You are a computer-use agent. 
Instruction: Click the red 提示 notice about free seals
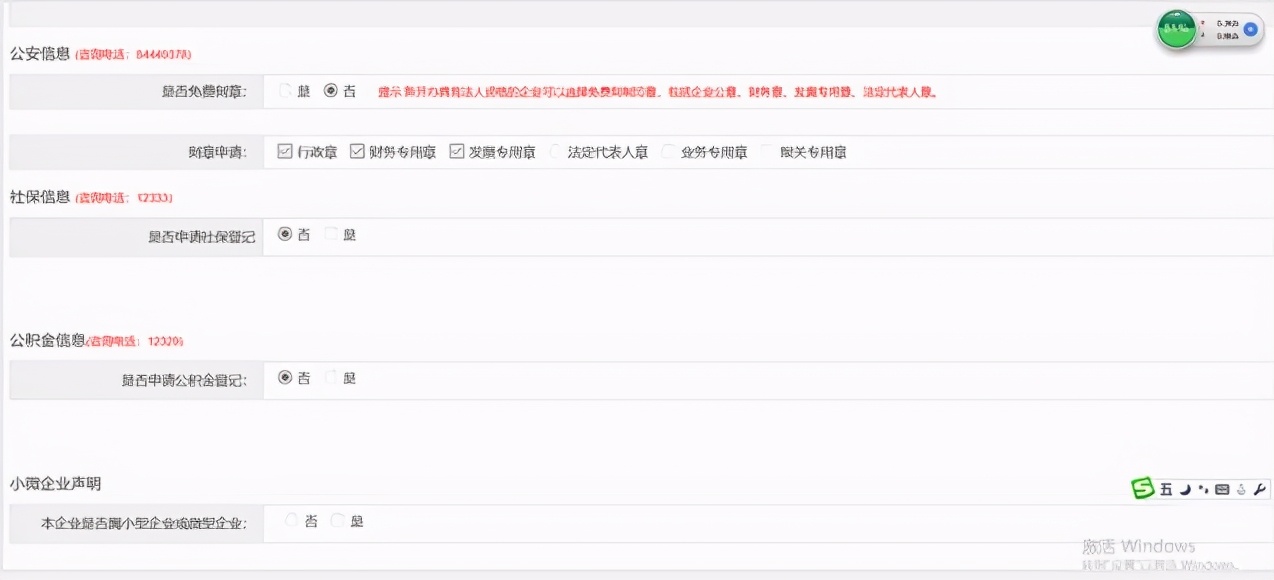tap(656, 92)
